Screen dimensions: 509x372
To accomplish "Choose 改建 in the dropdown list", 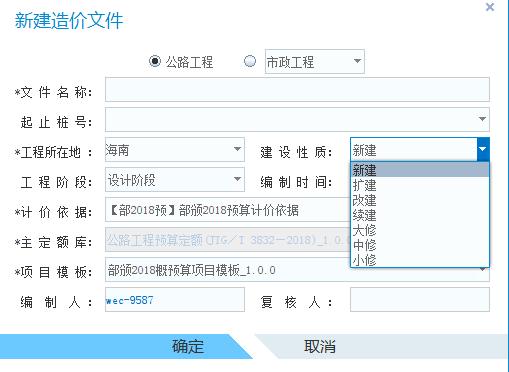I will [x=420, y=200].
